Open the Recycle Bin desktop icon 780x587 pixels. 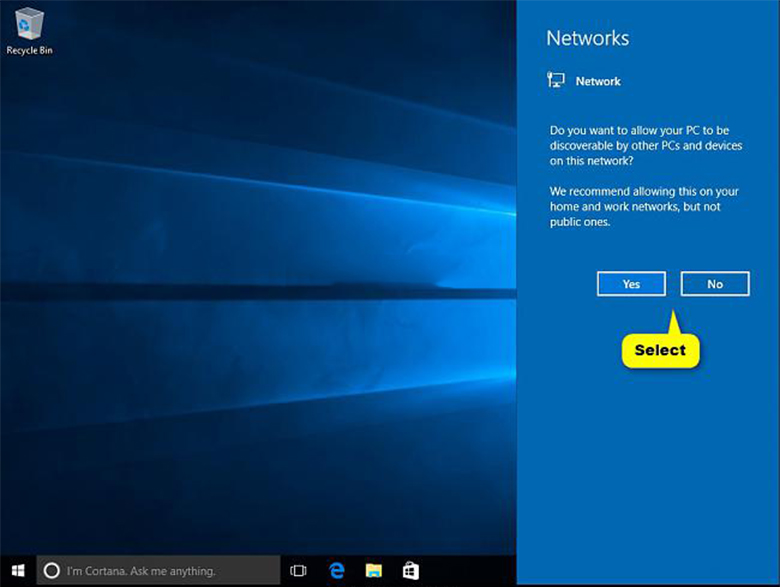pos(29,24)
